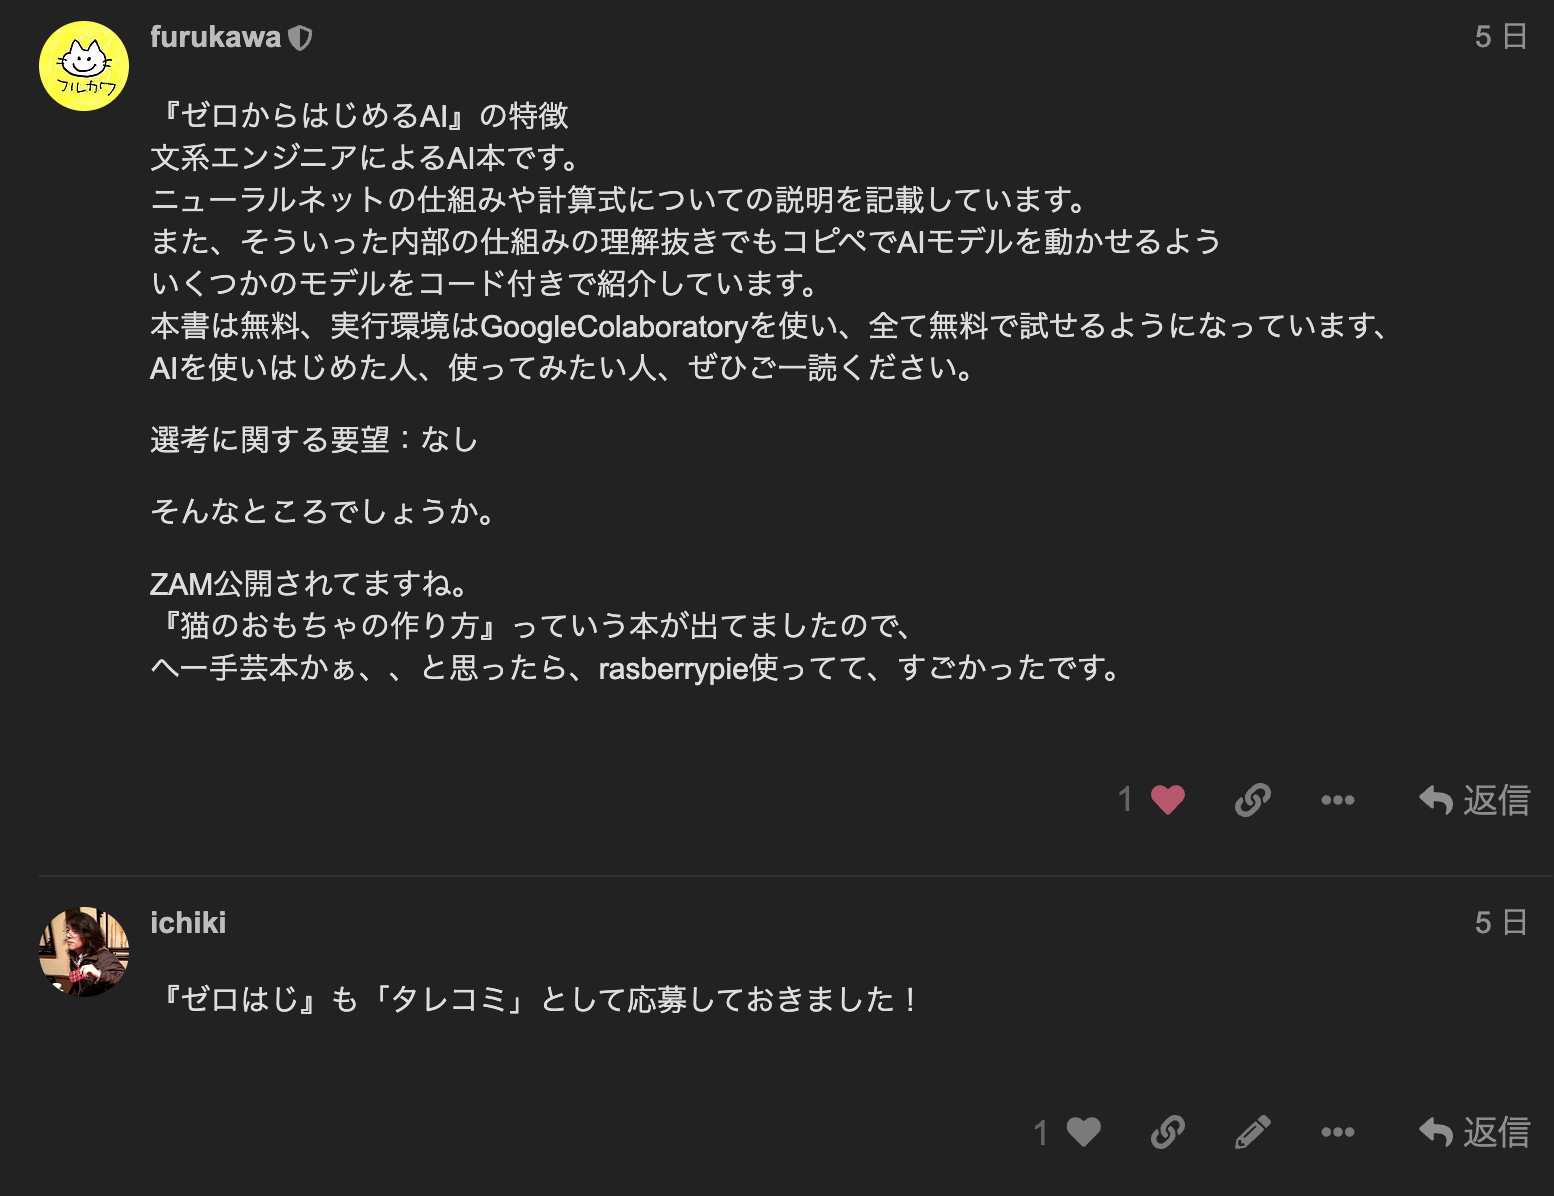Show more actions on ichiki's post
This screenshot has width=1554, height=1196.
coord(1337,1132)
